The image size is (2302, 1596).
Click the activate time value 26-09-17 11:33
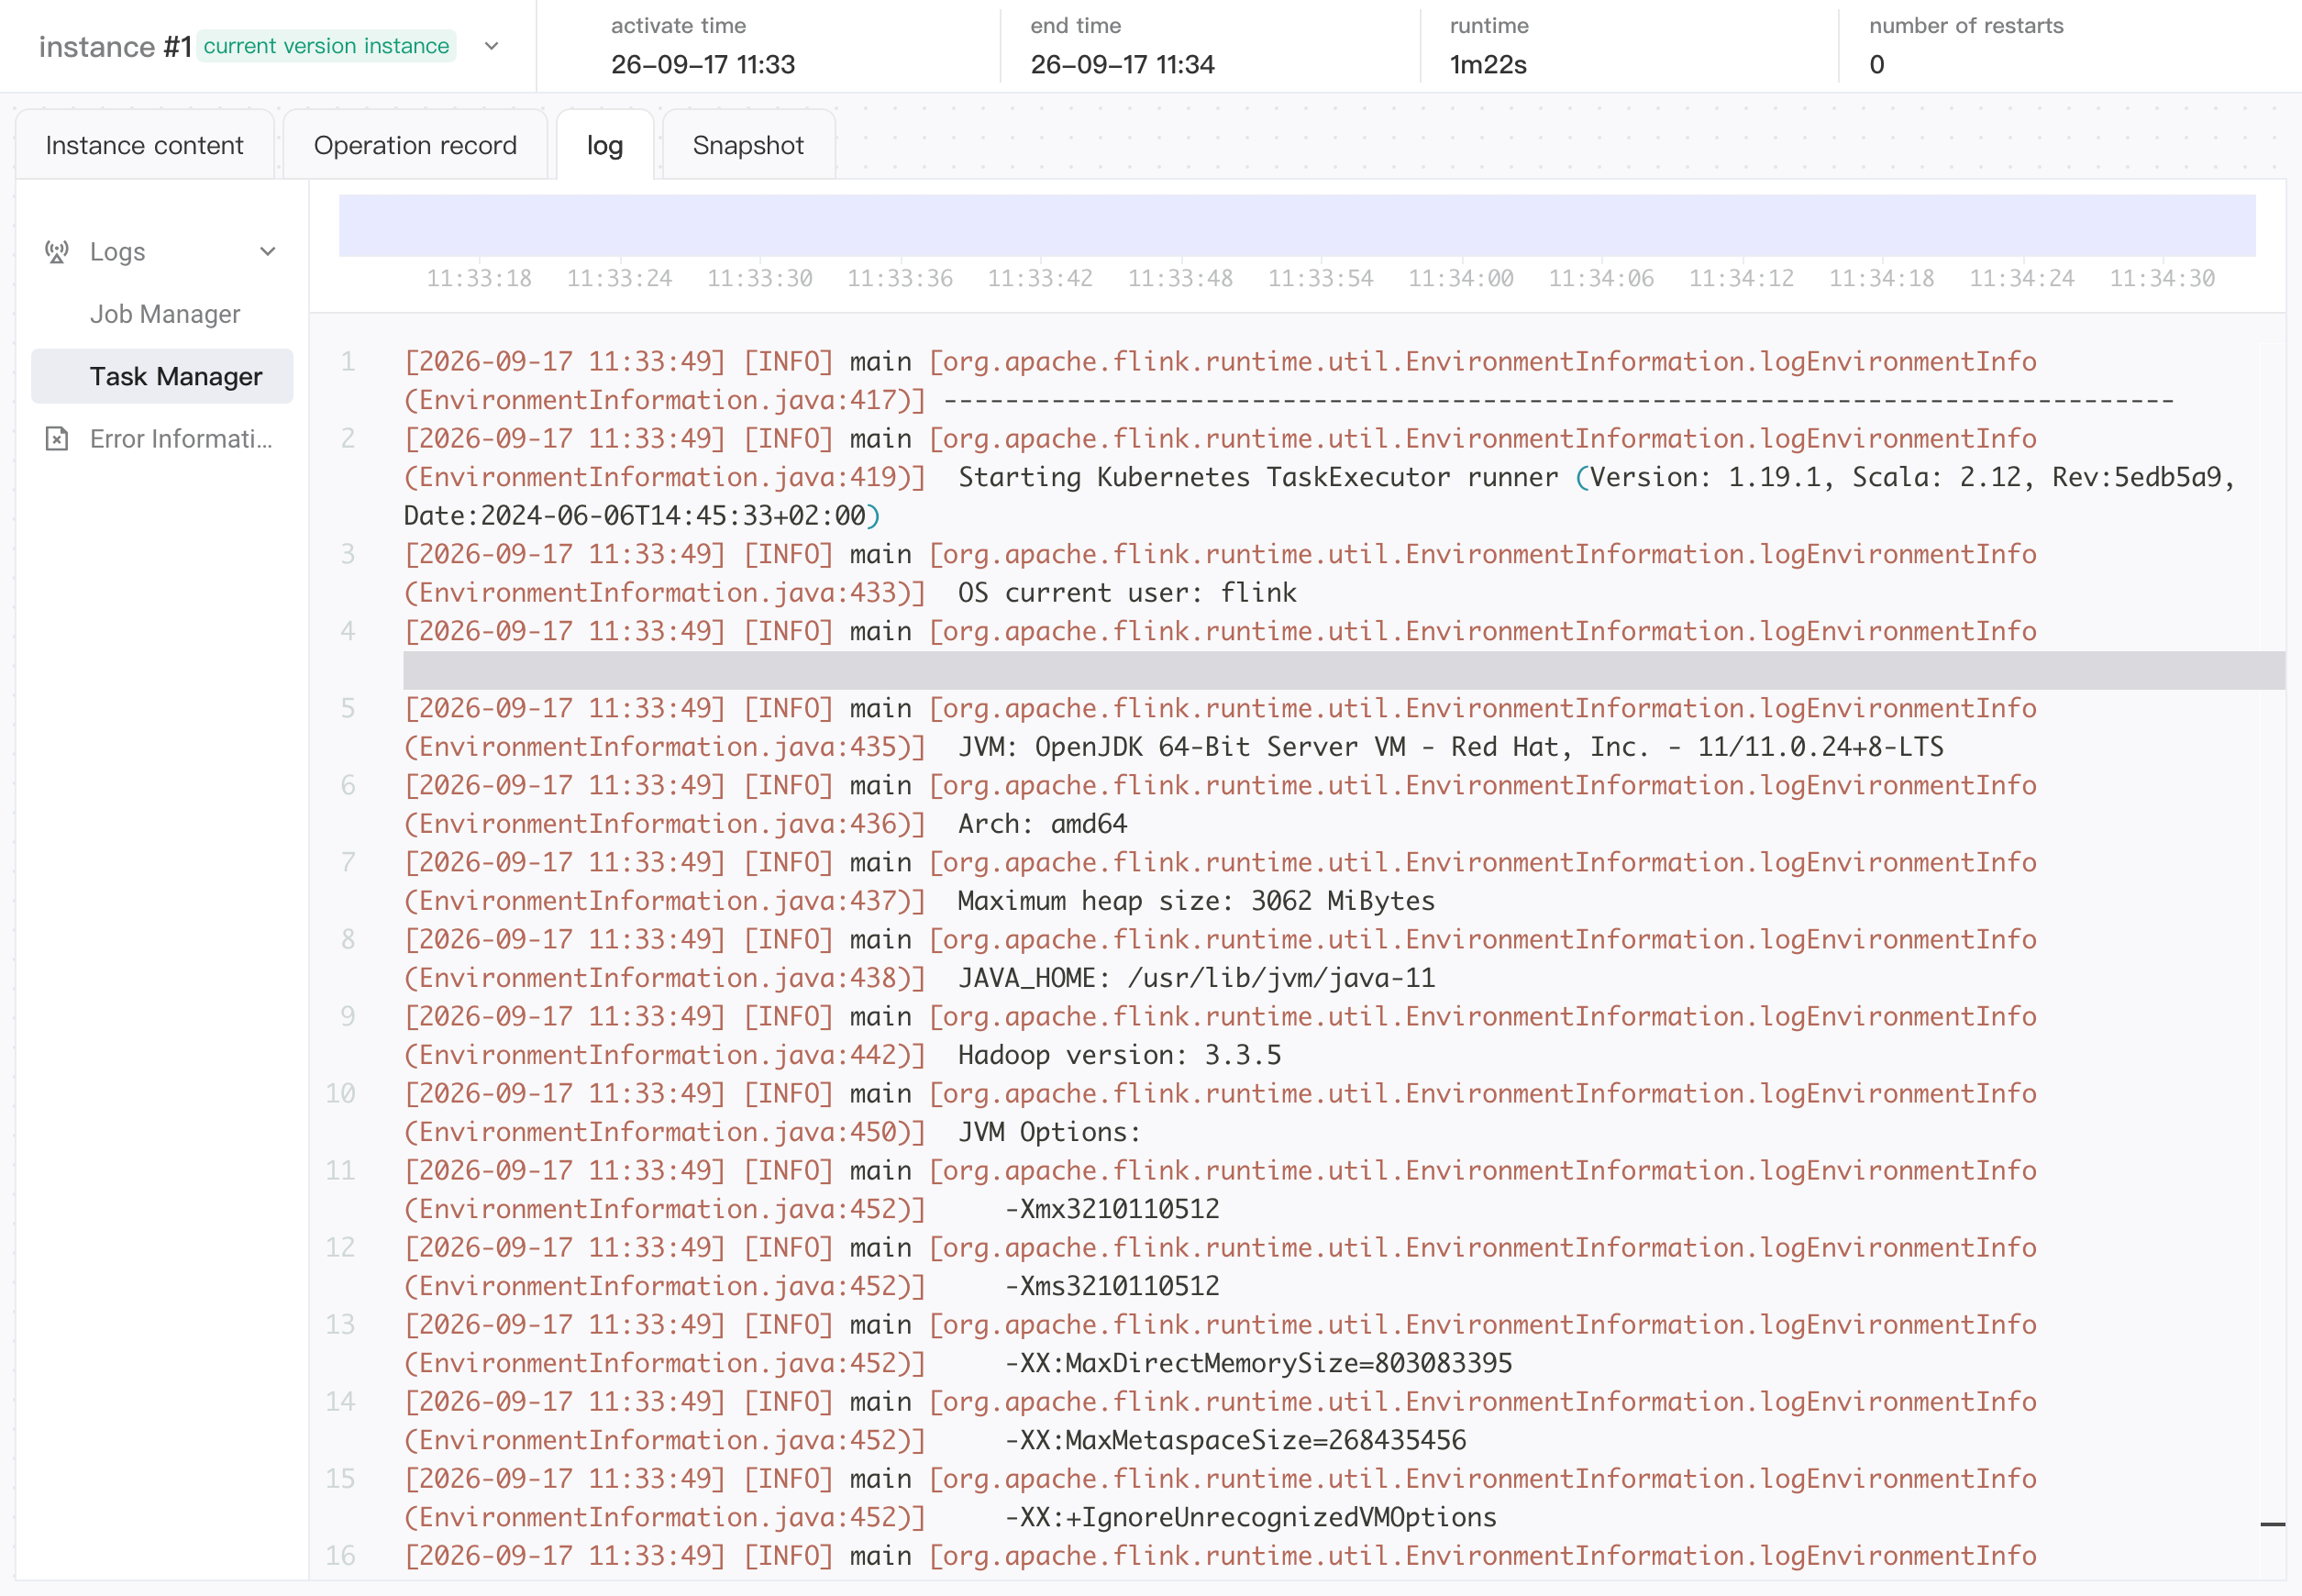point(703,65)
